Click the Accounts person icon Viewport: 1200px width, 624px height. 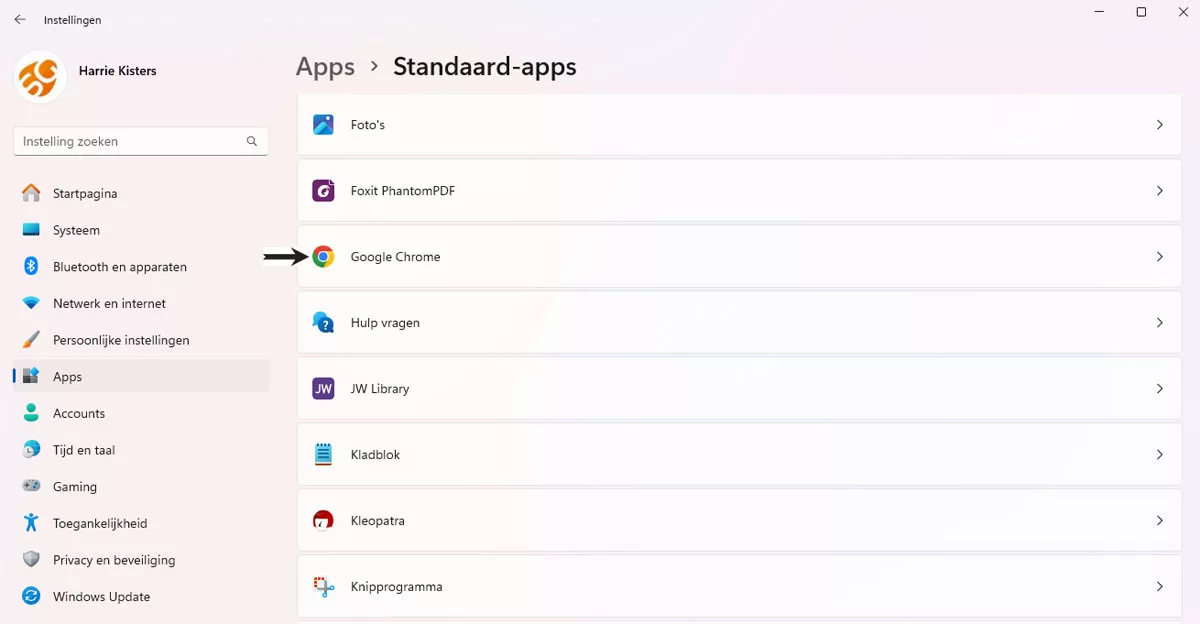point(32,413)
